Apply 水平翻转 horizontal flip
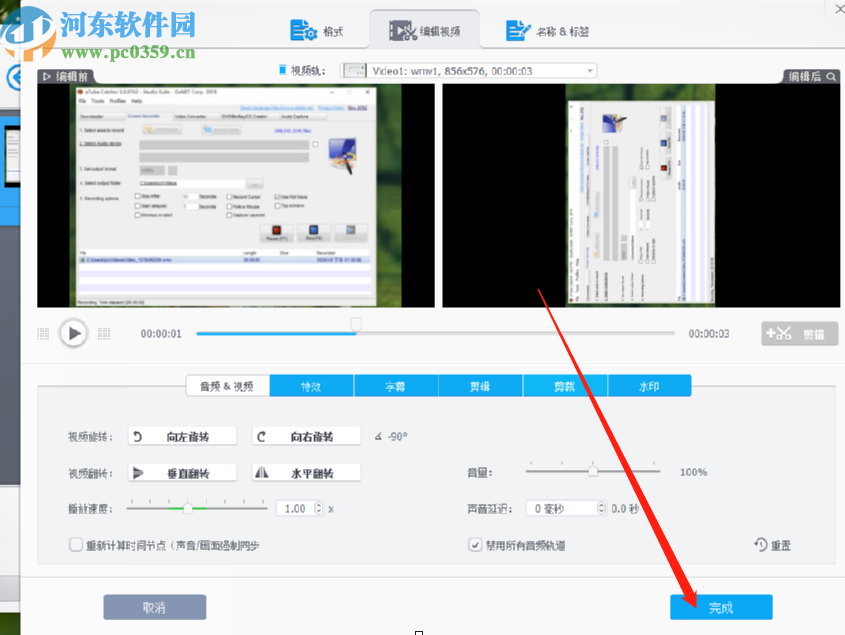This screenshot has width=845, height=635. pos(306,473)
